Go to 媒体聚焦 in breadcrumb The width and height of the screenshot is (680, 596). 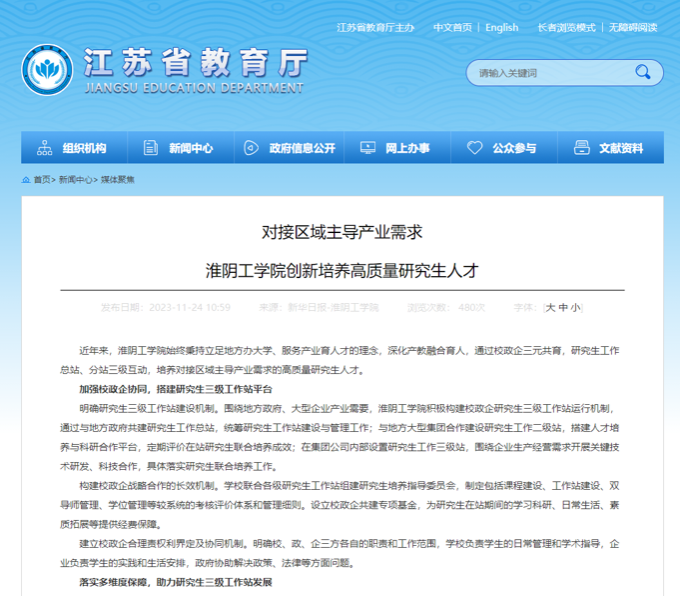click(117, 180)
